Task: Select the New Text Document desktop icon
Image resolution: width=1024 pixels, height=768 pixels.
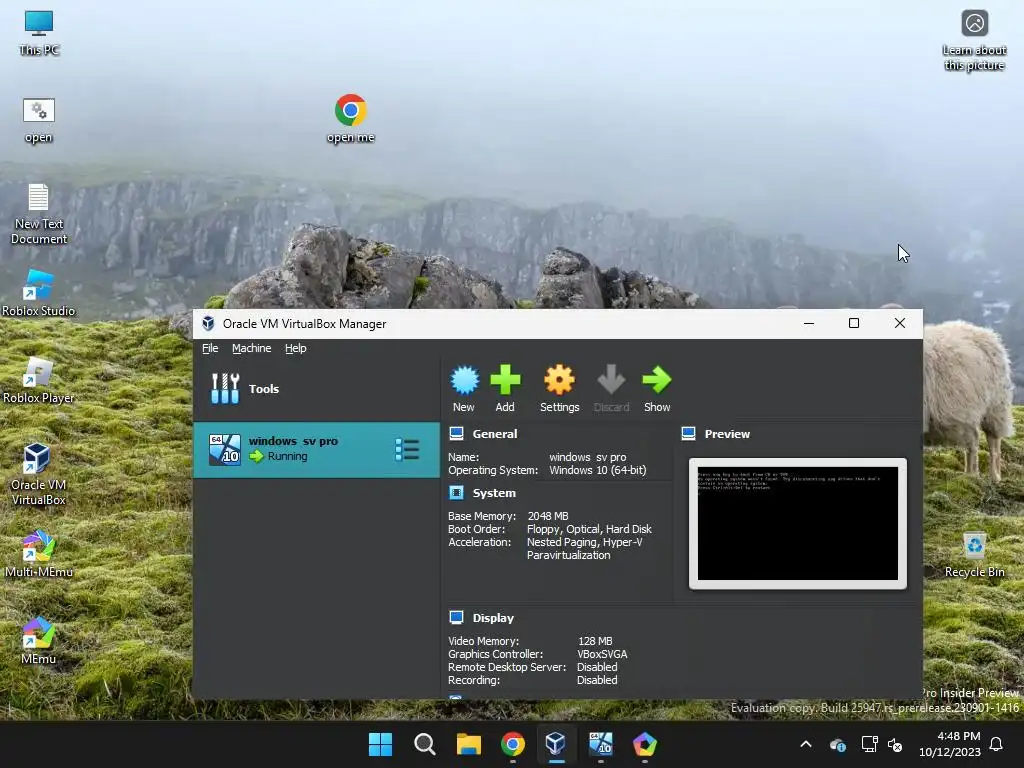Action: coord(39,214)
